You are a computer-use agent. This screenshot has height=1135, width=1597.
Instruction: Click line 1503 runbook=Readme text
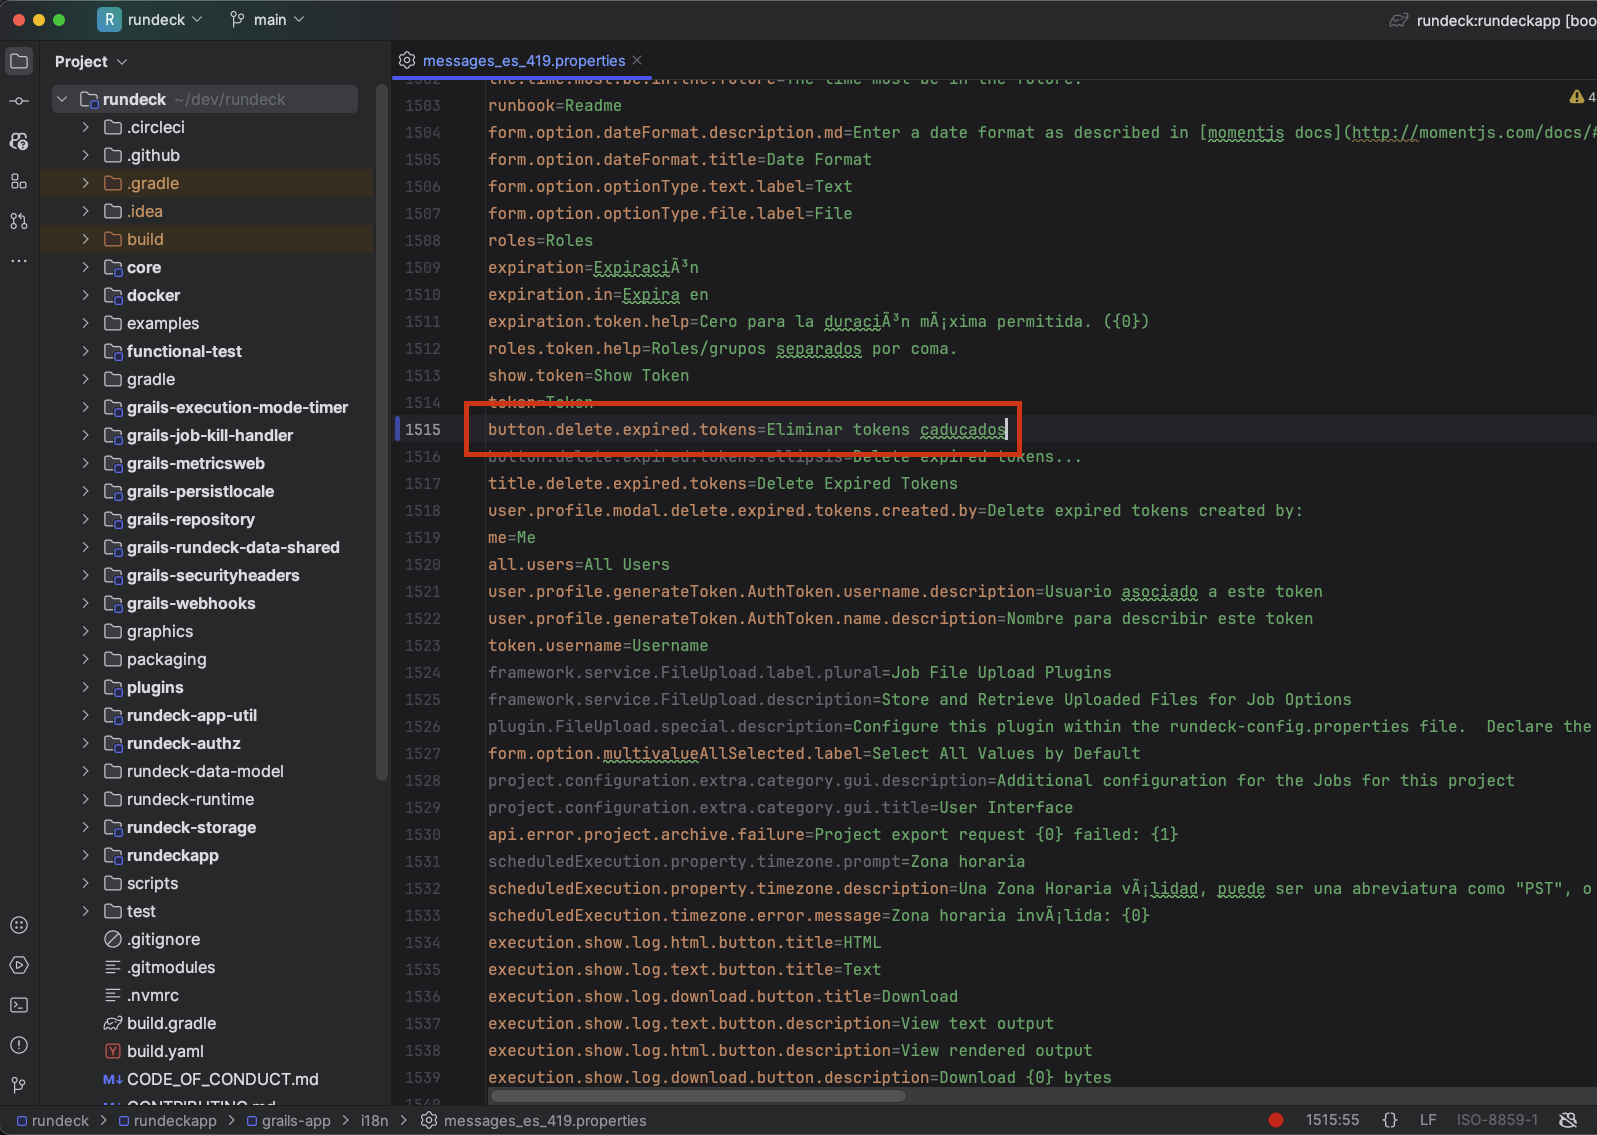click(x=554, y=105)
